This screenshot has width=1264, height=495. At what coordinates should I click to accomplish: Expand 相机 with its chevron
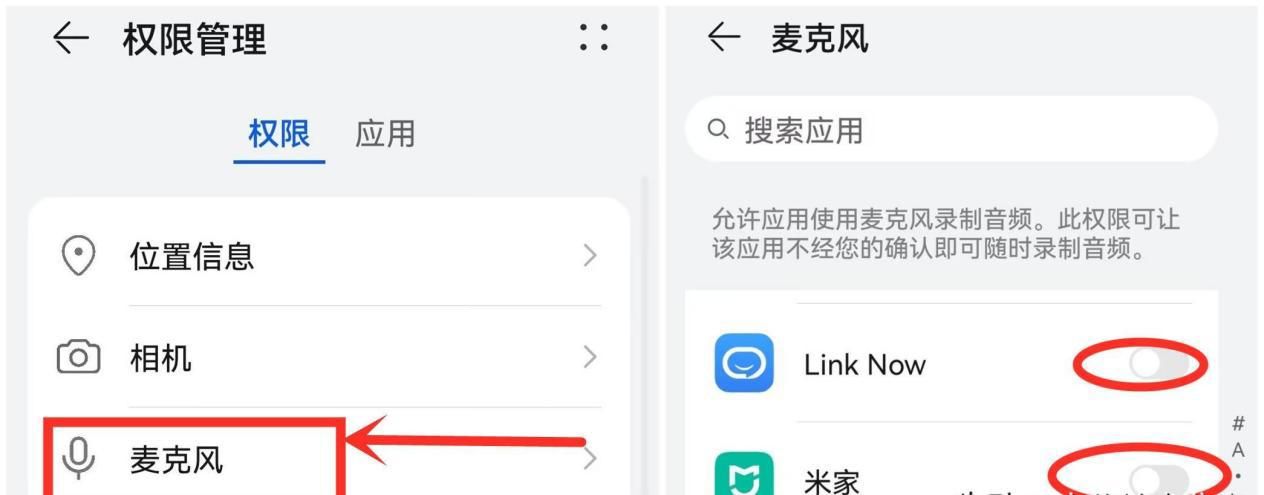tap(590, 357)
